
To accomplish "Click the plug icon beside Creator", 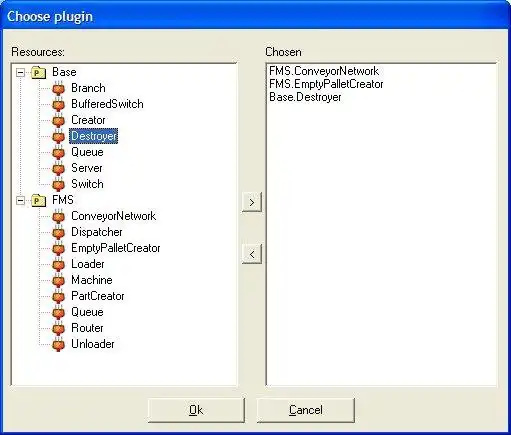I will (x=58, y=120).
